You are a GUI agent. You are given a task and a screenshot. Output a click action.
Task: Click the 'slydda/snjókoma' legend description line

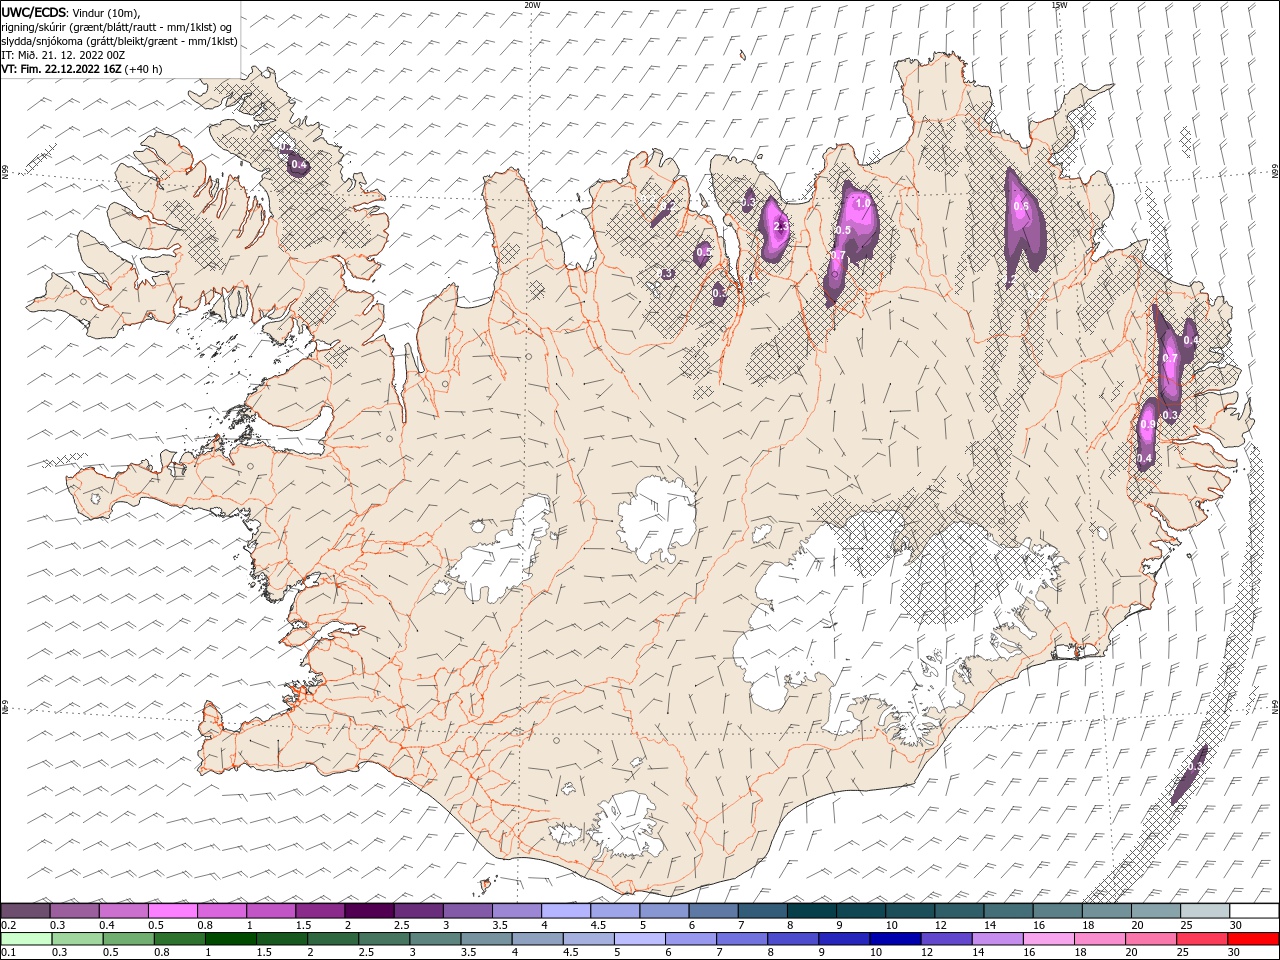[x=120, y=41]
